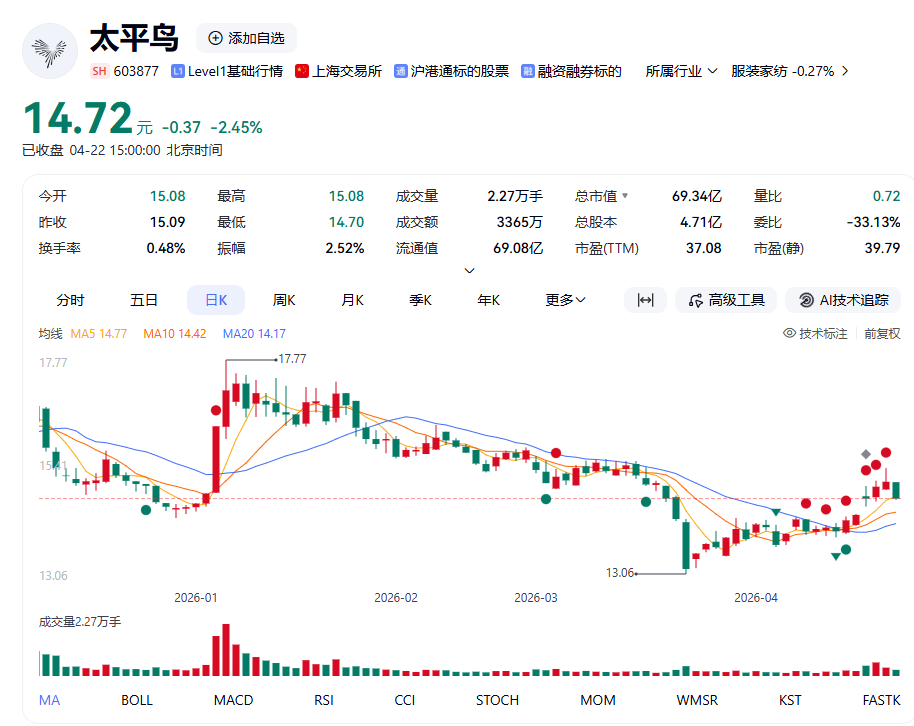
Task: Switch to 分时 chart tab
Action: pos(71,300)
